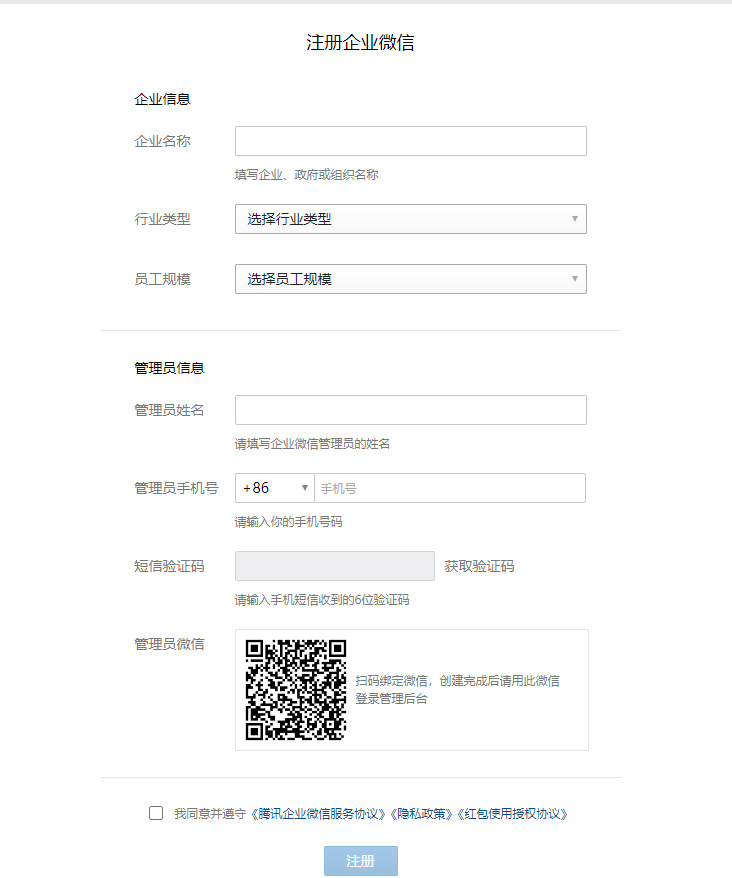Click the 注册 submit button
732x878 pixels.
point(361,861)
